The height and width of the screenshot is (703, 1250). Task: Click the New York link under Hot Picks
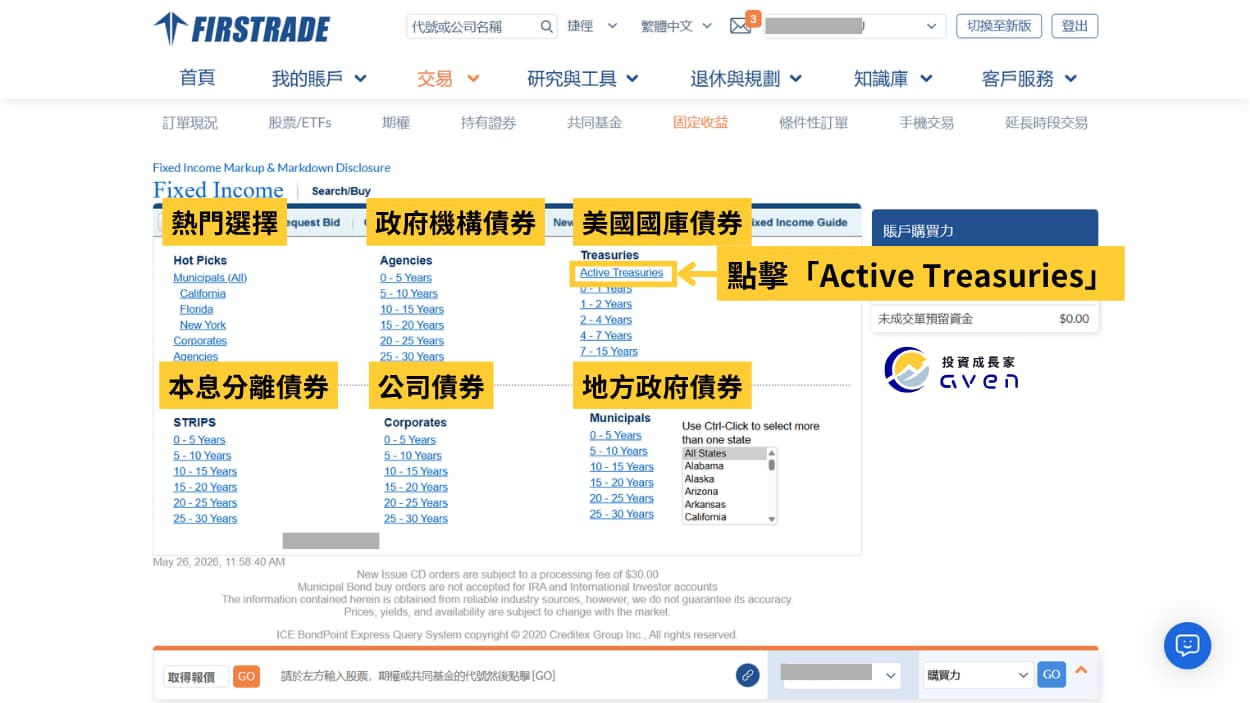203,325
